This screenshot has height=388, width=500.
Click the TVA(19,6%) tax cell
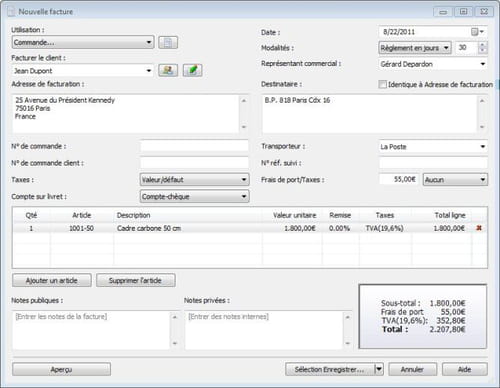pos(385,228)
